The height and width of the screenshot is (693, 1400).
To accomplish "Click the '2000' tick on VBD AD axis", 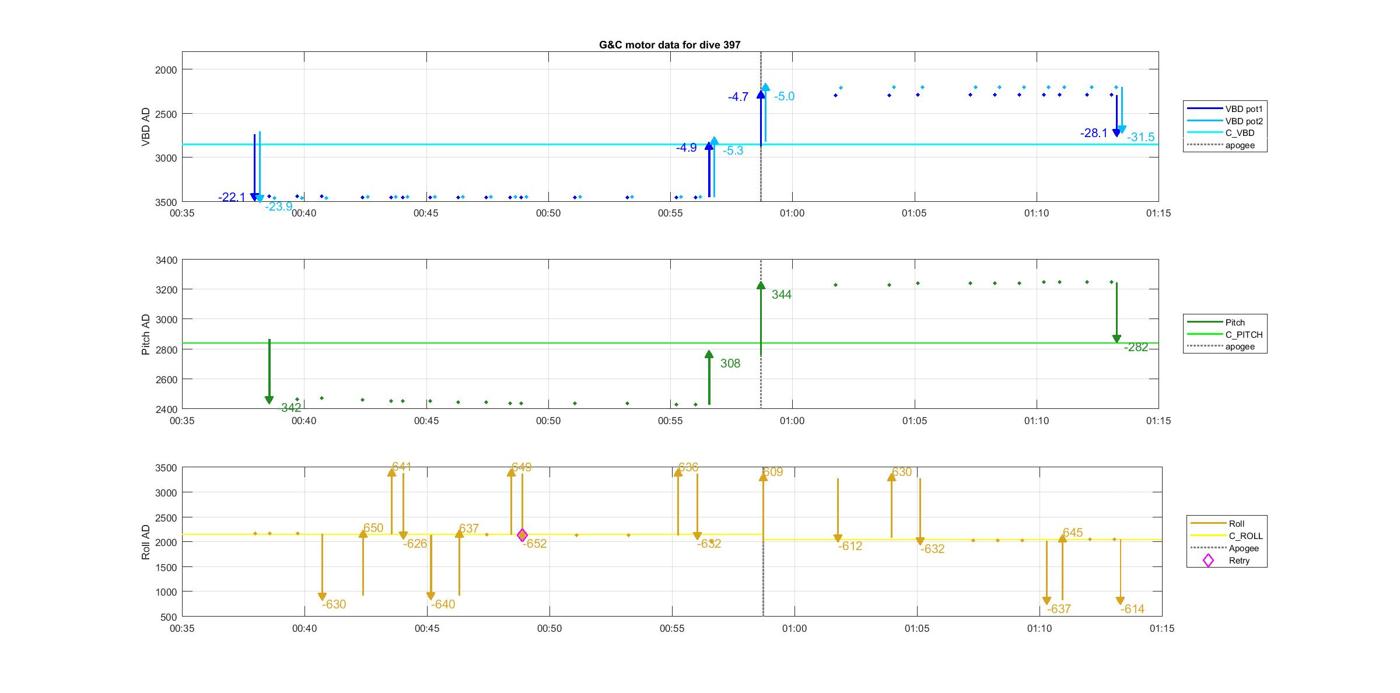I will (166, 70).
